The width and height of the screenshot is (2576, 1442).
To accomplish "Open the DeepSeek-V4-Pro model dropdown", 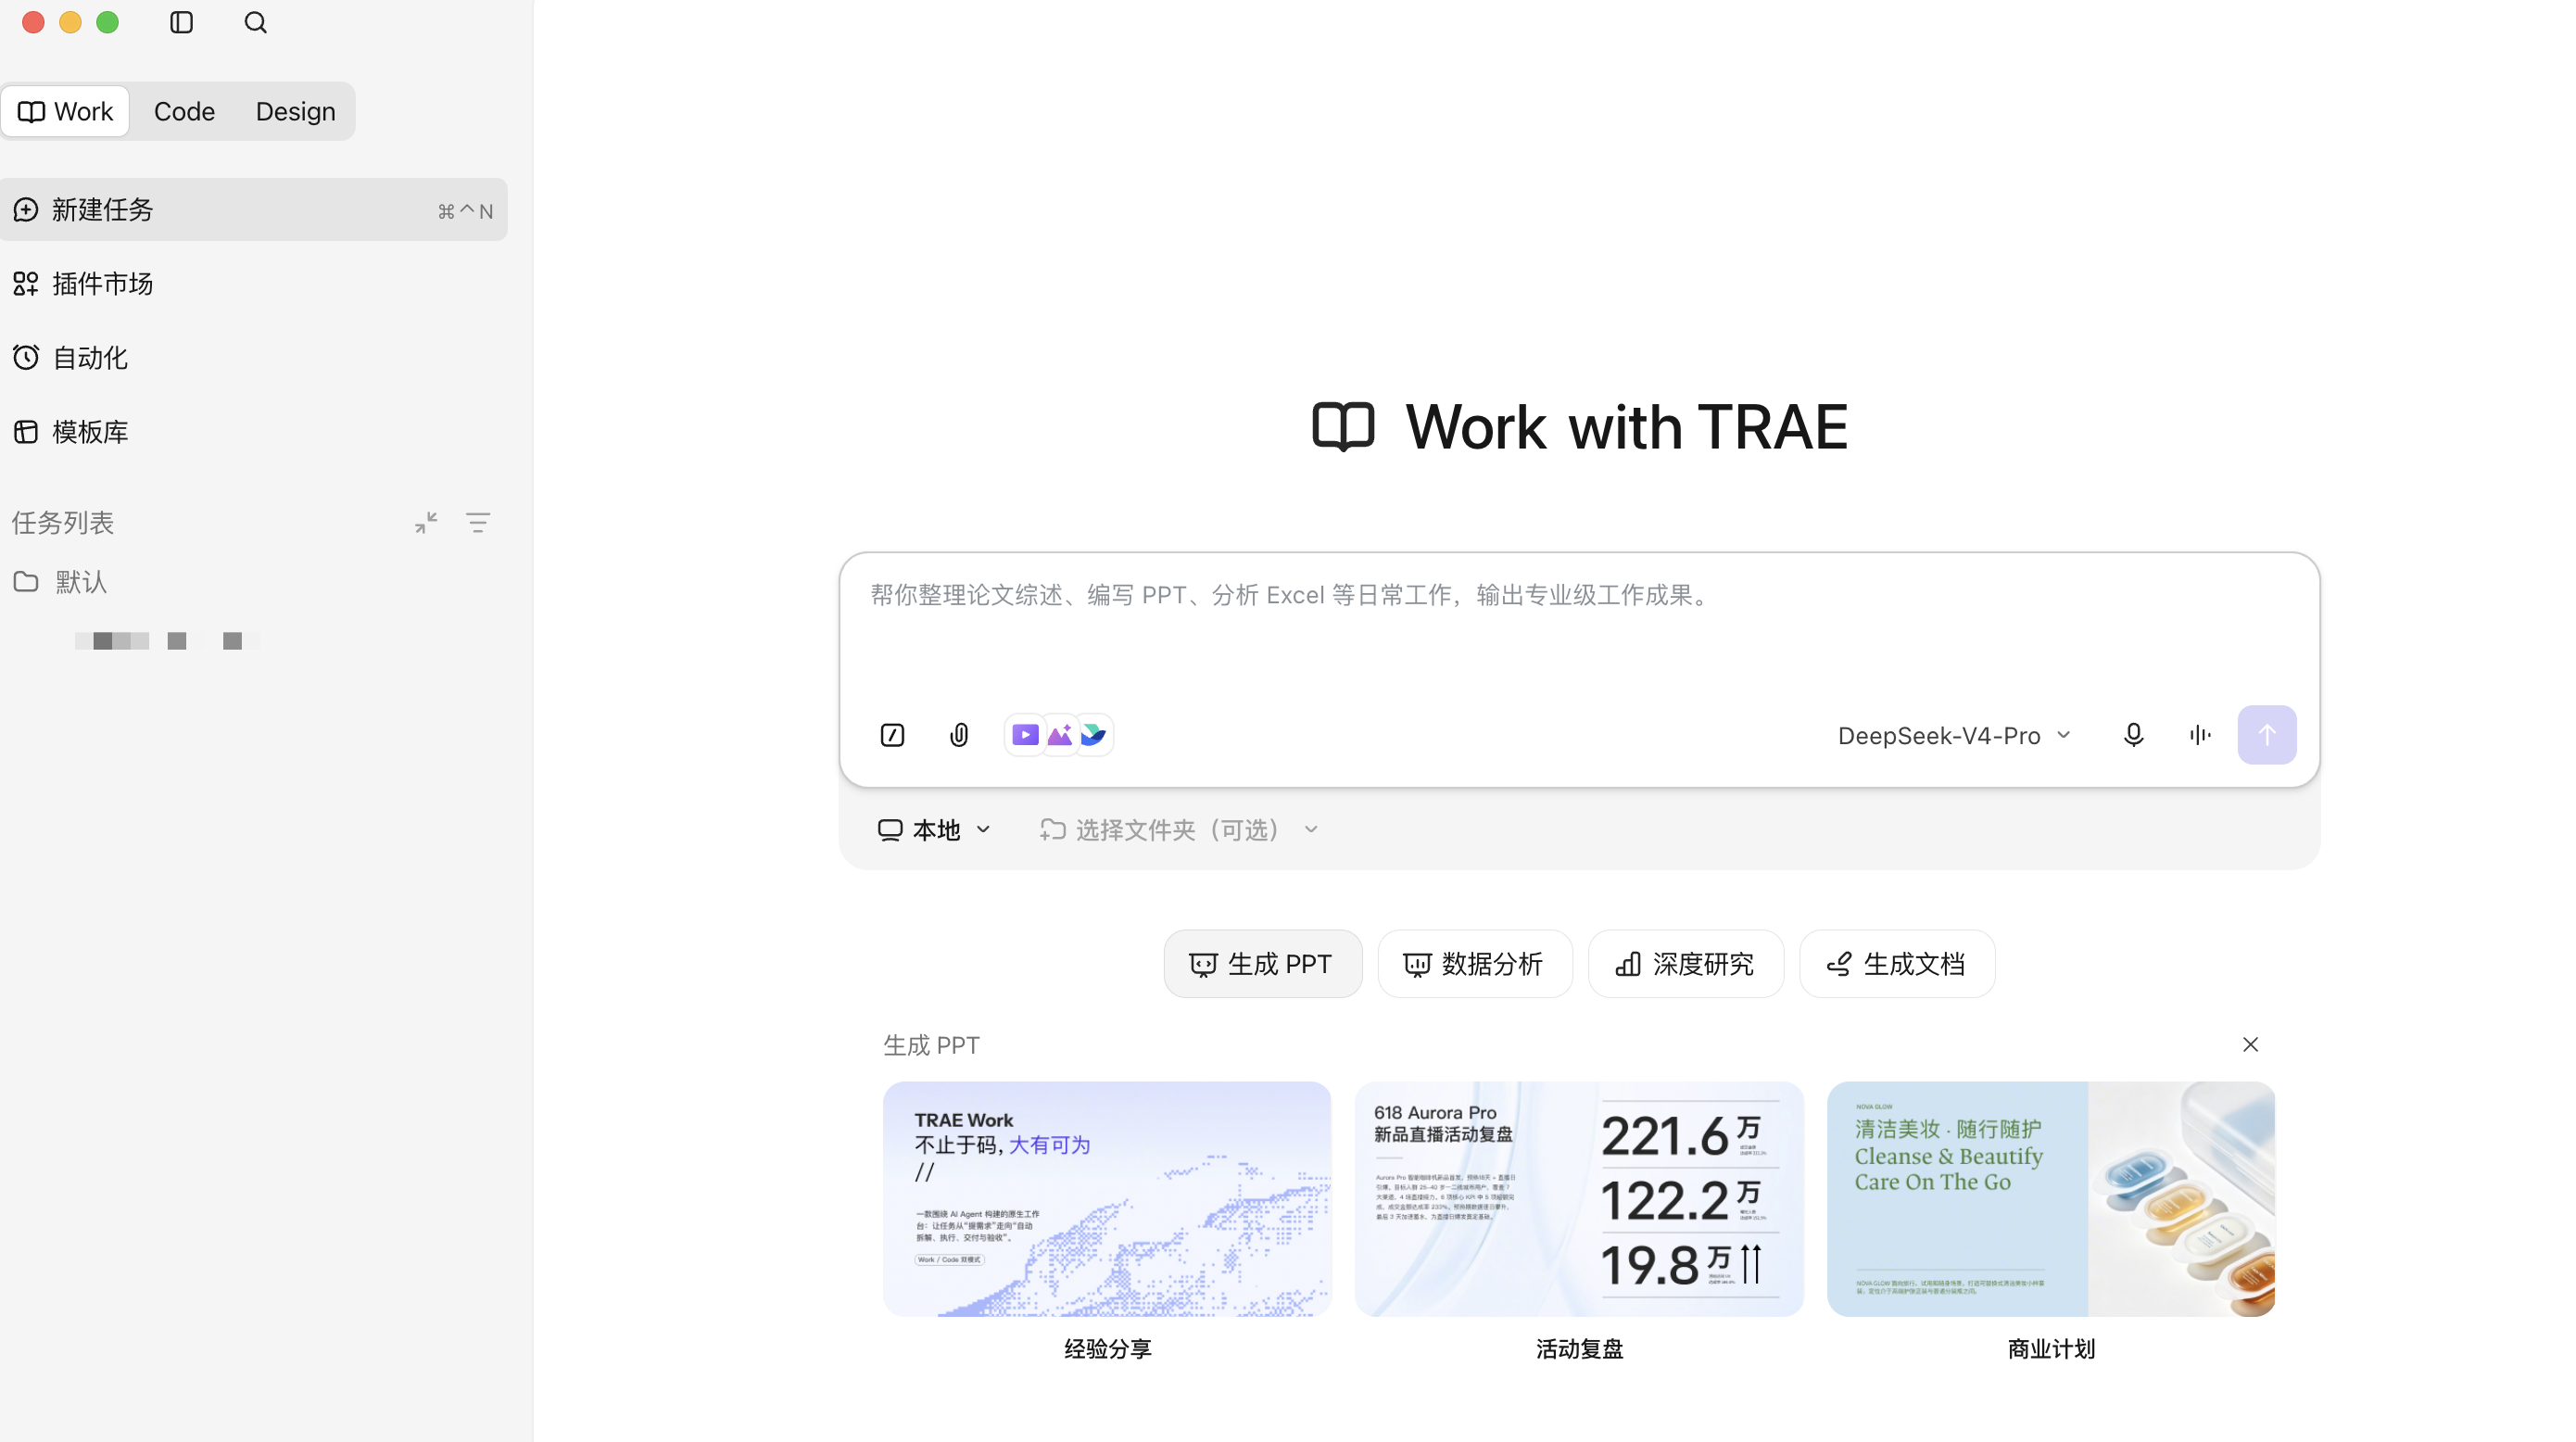I will tap(1955, 735).
